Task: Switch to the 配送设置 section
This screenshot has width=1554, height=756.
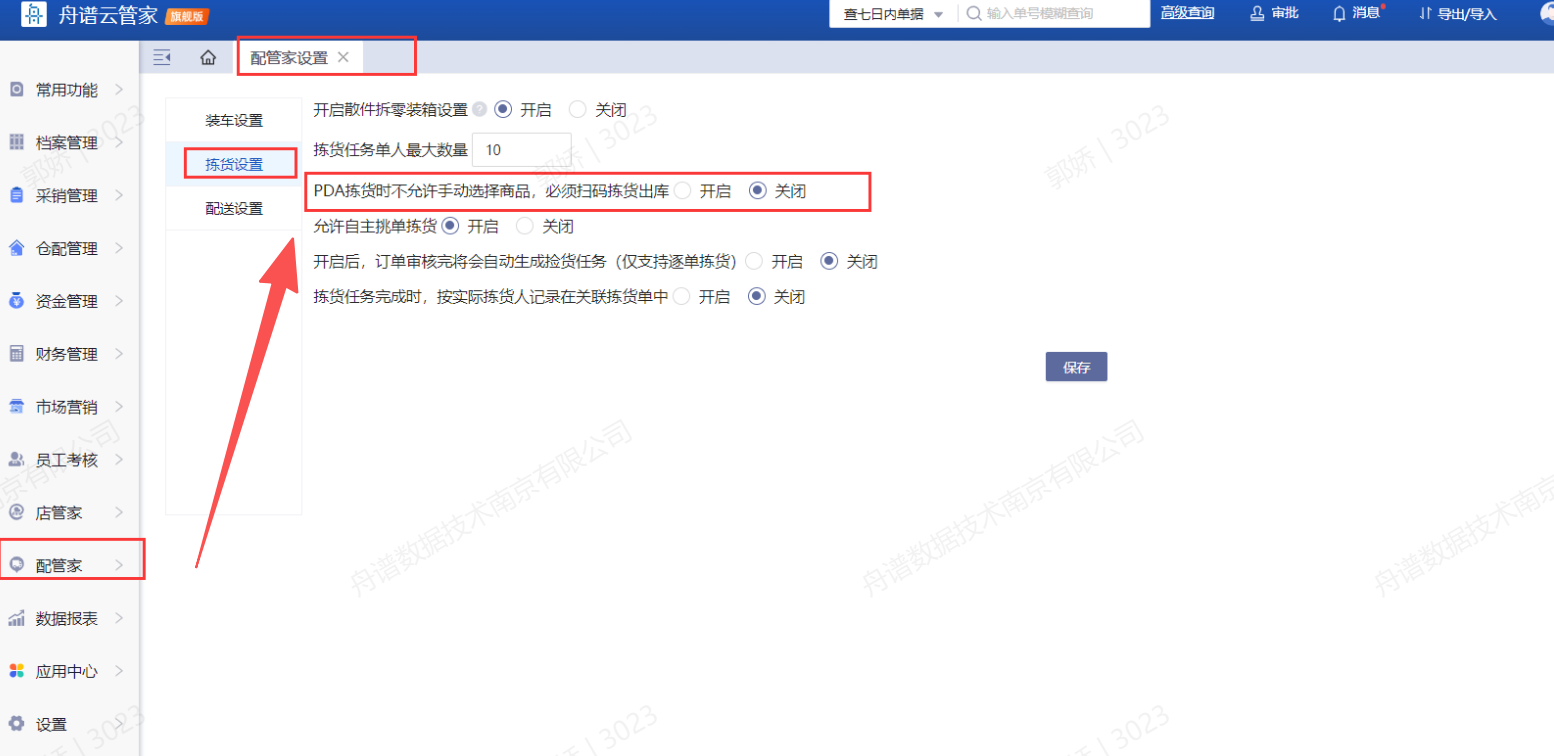Action: tap(234, 208)
